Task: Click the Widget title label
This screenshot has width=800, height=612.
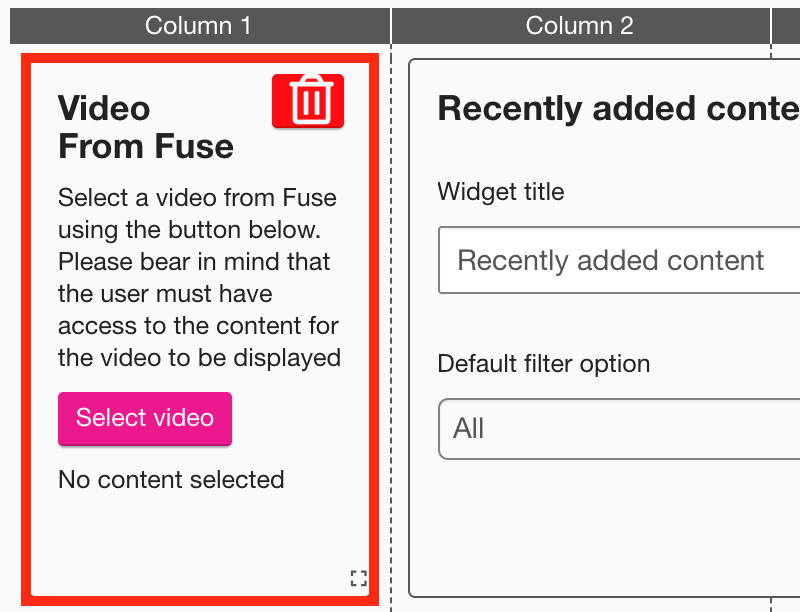Action: [x=501, y=191]
